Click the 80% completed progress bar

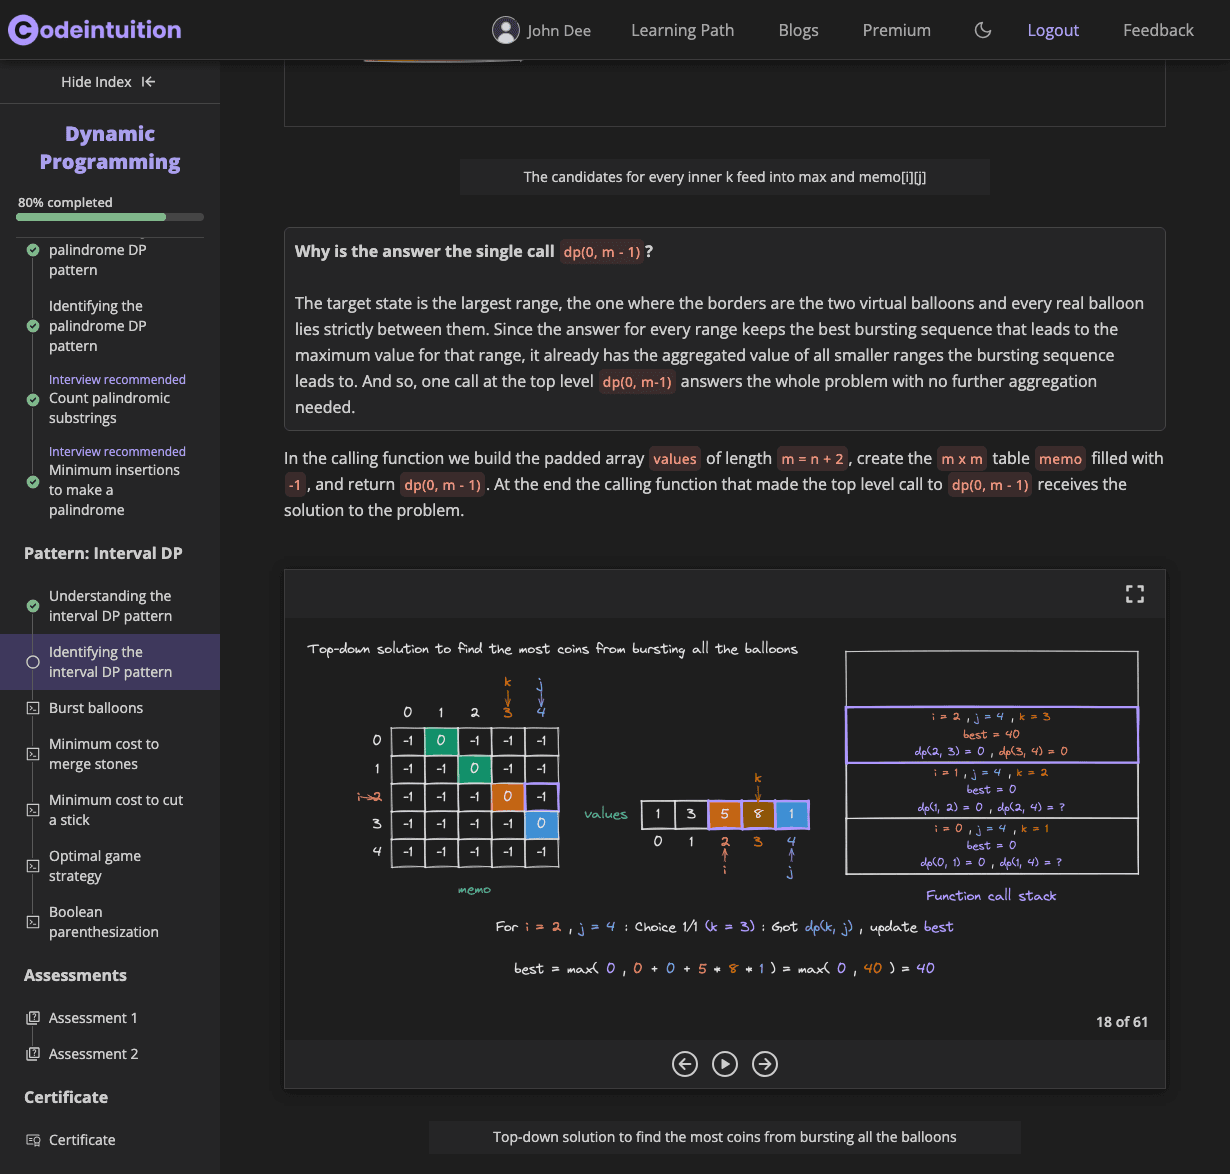pos(110,217)
